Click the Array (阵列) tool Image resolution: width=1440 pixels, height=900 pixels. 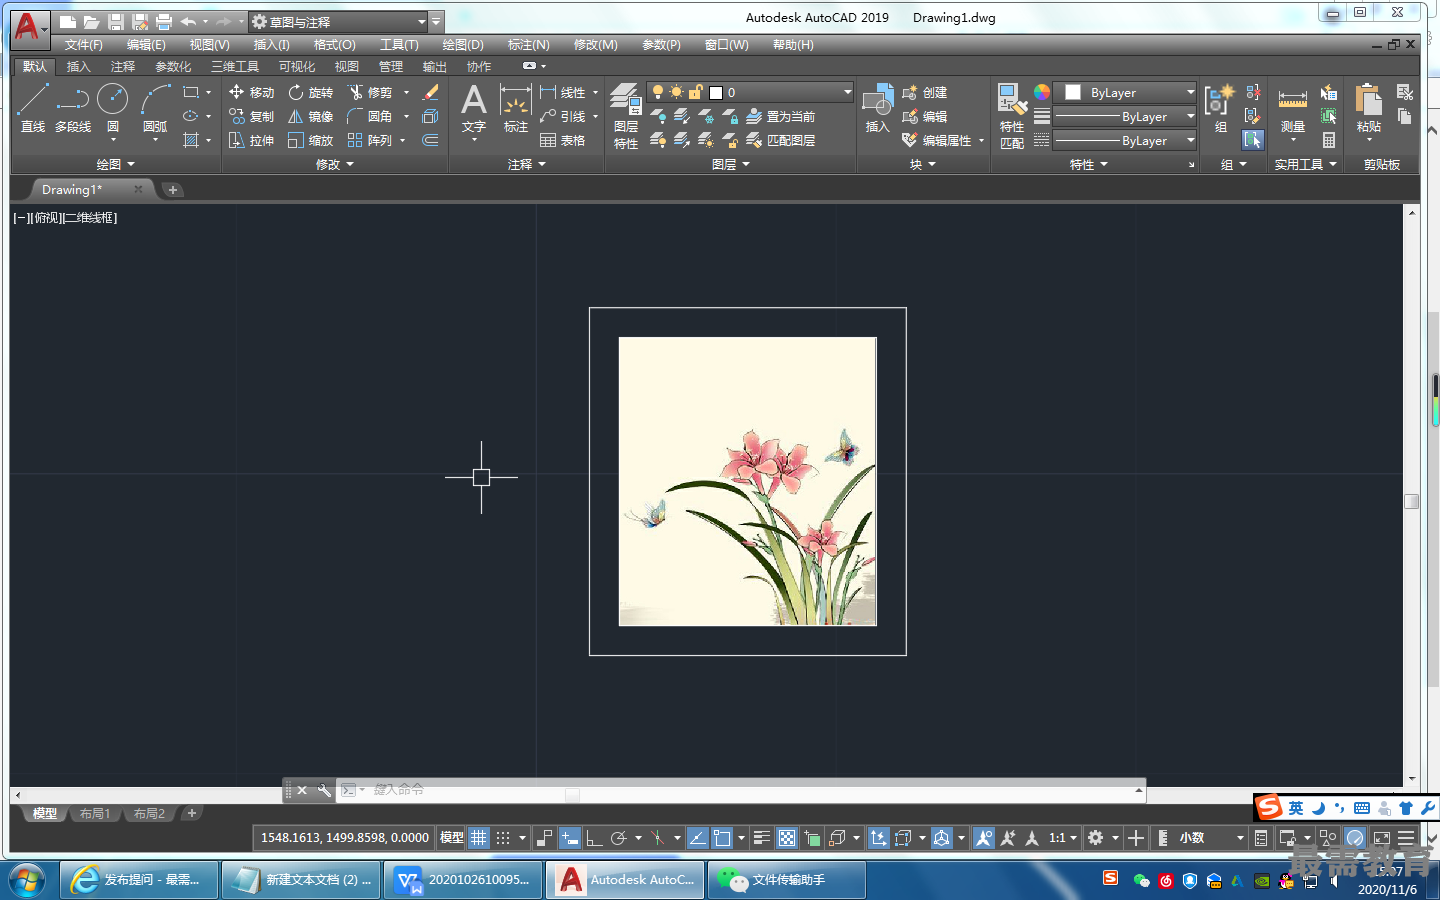coord(370,140)
